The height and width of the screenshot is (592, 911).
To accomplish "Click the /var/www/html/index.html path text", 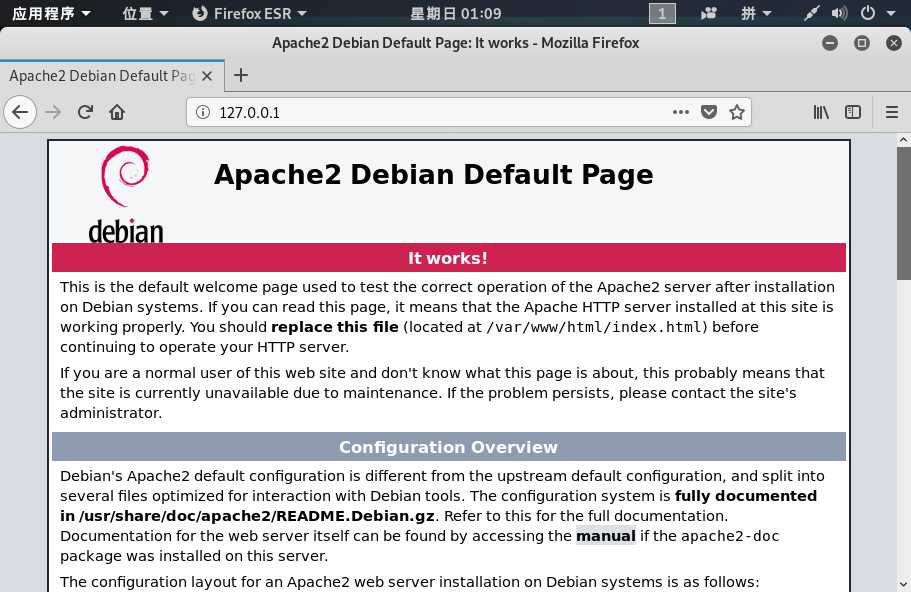I will 594,327.
